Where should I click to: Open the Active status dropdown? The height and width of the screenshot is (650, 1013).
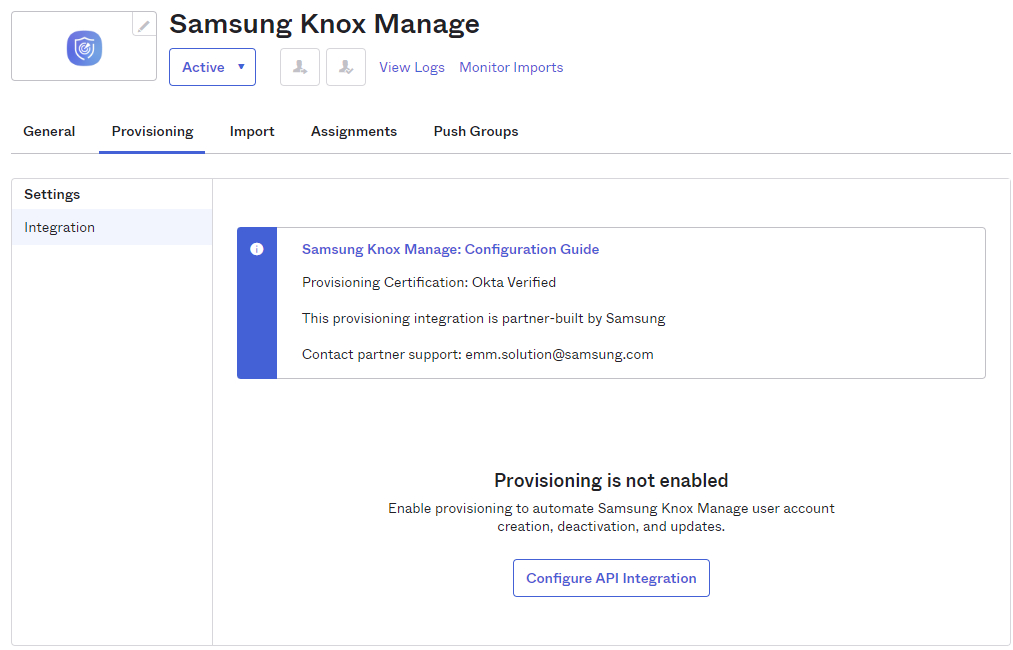213,67
